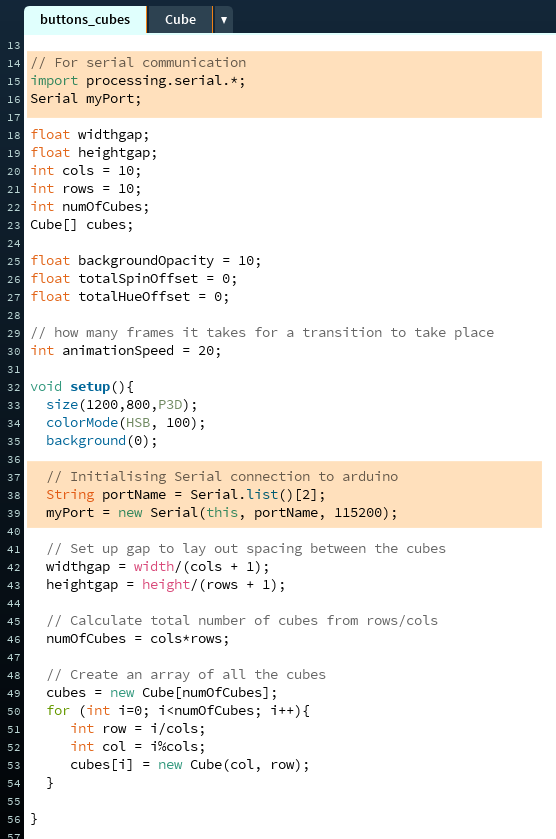This screenshot has height=839, width=556.
Task: Click the 'String portName' declaration line
Action: pos(185,495)
